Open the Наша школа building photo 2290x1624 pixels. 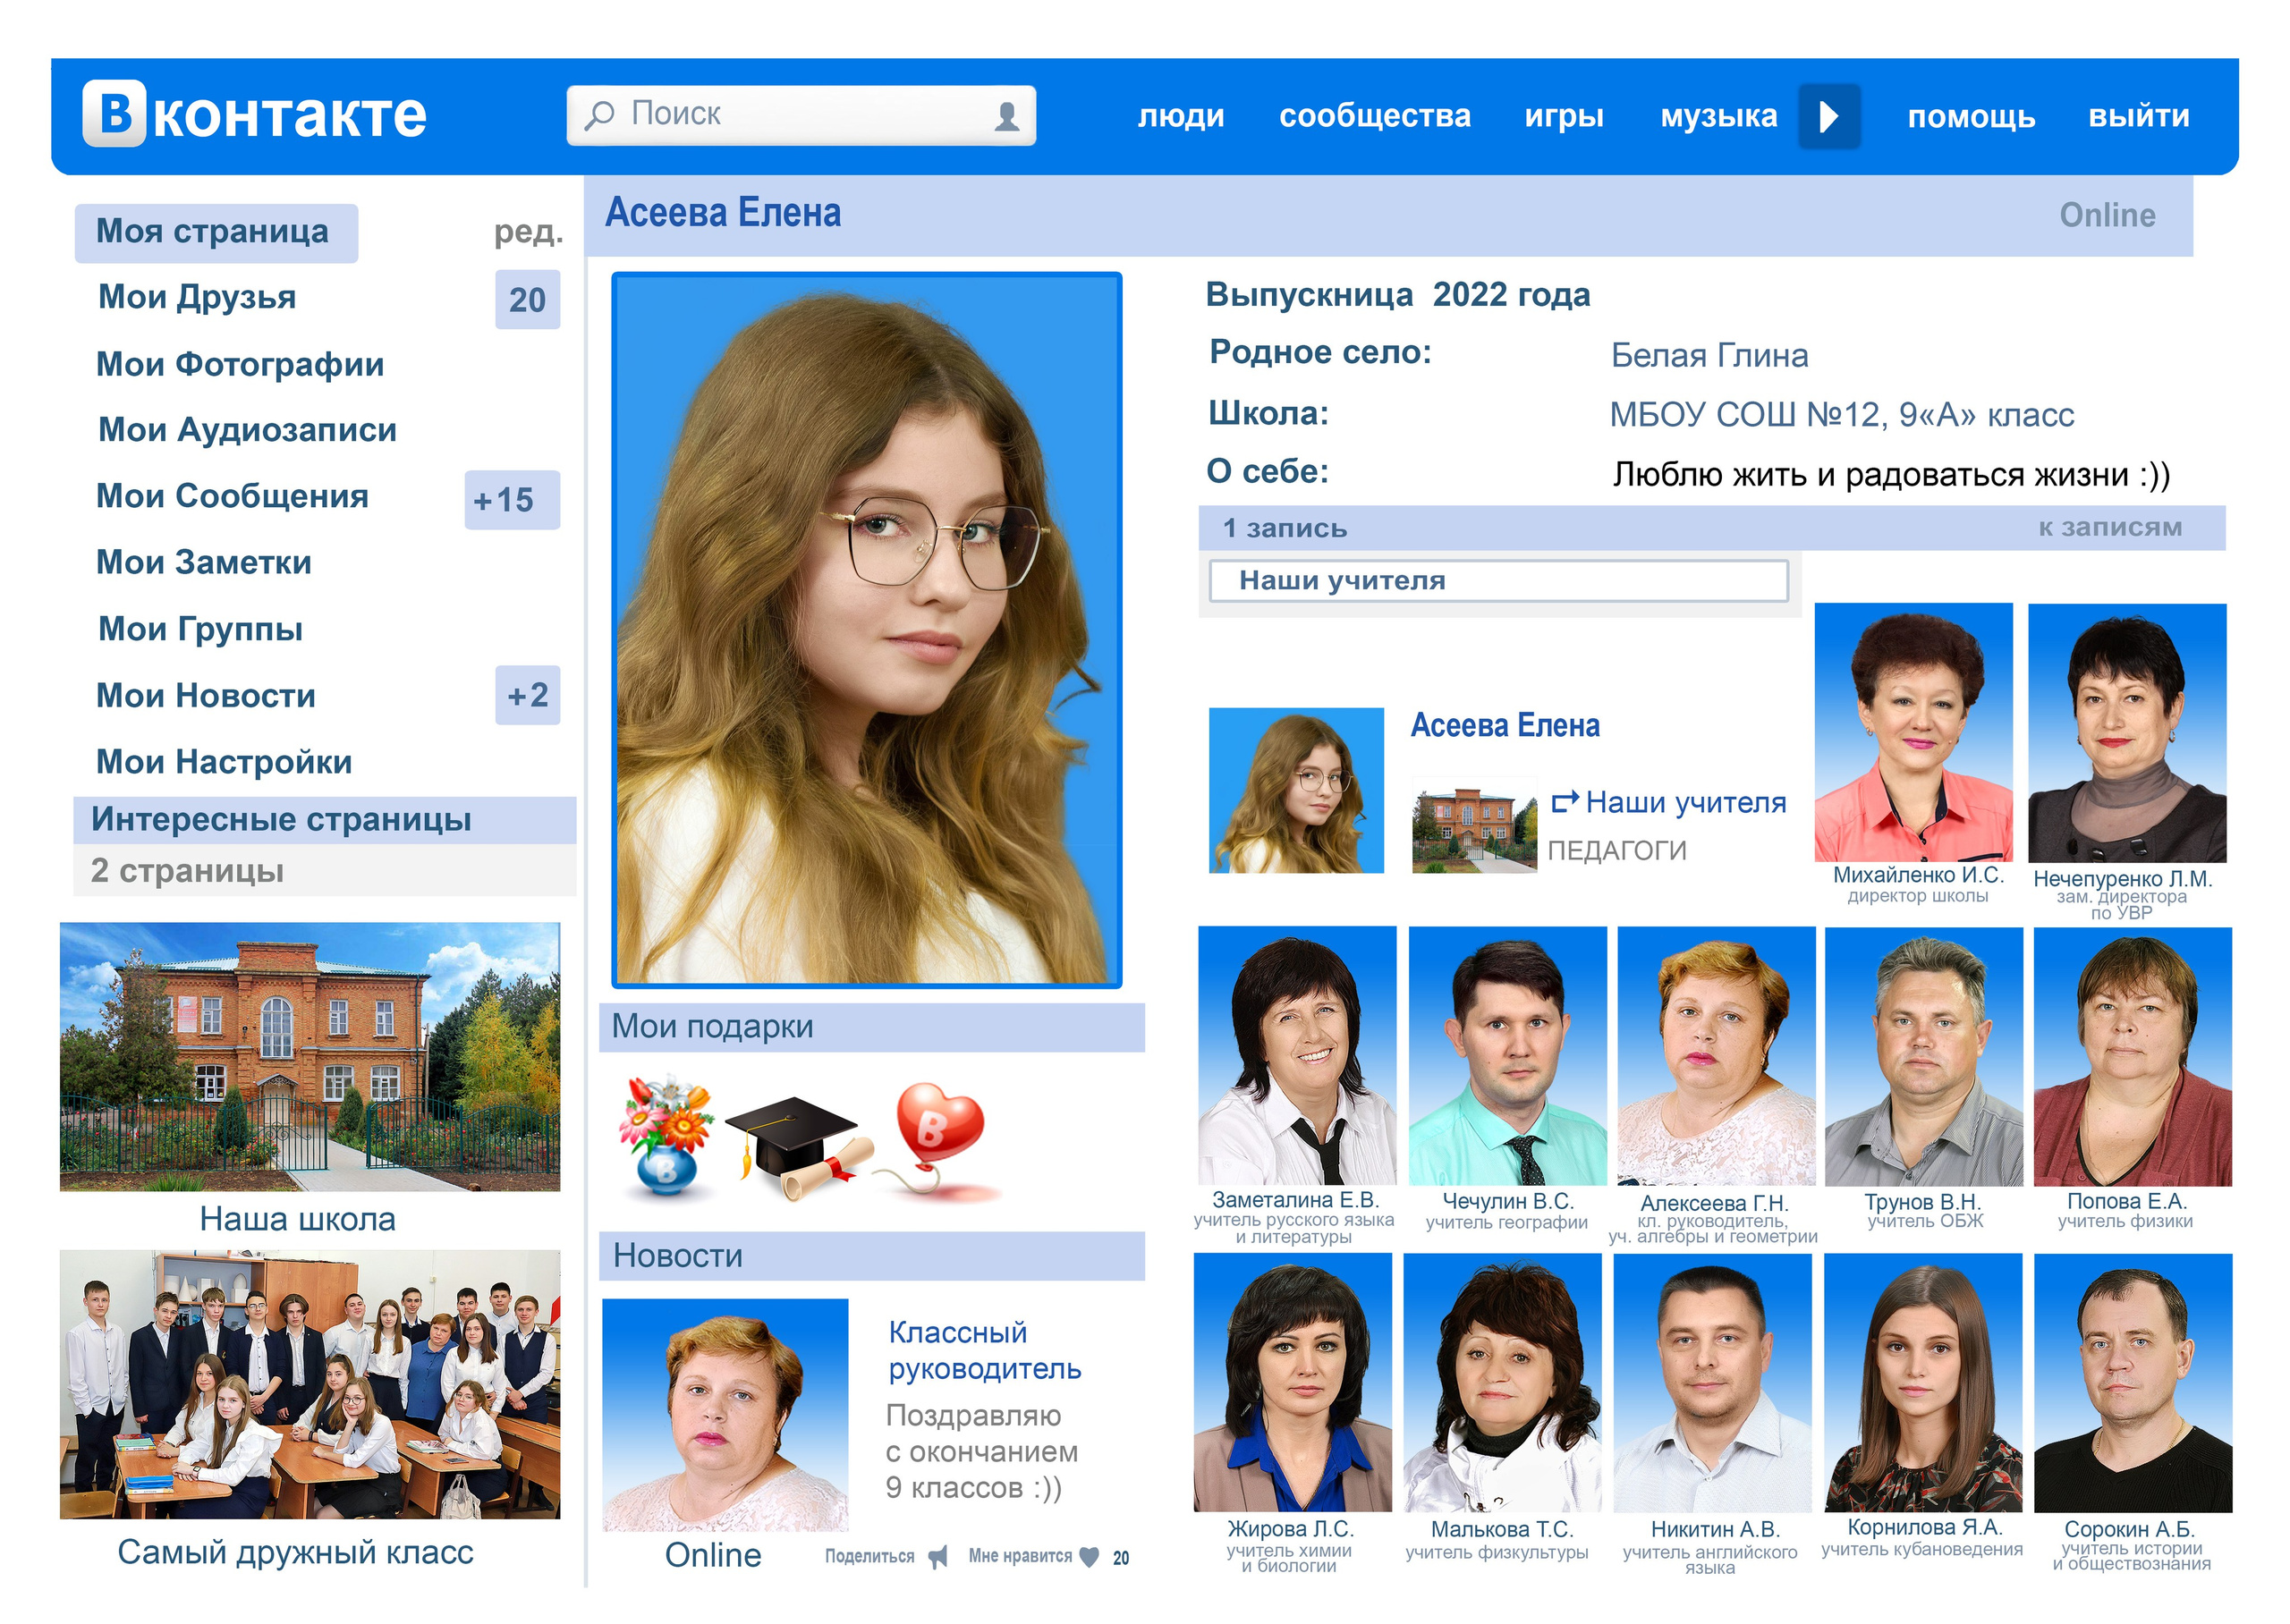(309, 1056)
